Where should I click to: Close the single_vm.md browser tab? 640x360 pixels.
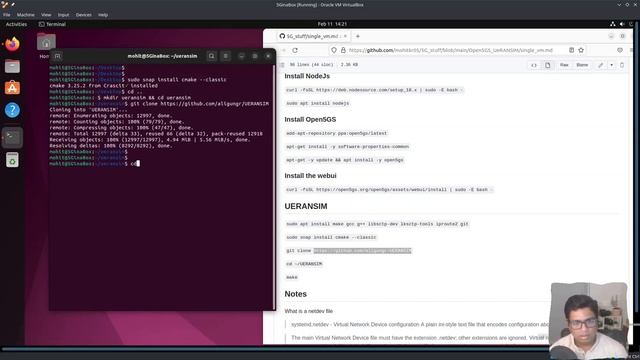[x=345, y=36]
